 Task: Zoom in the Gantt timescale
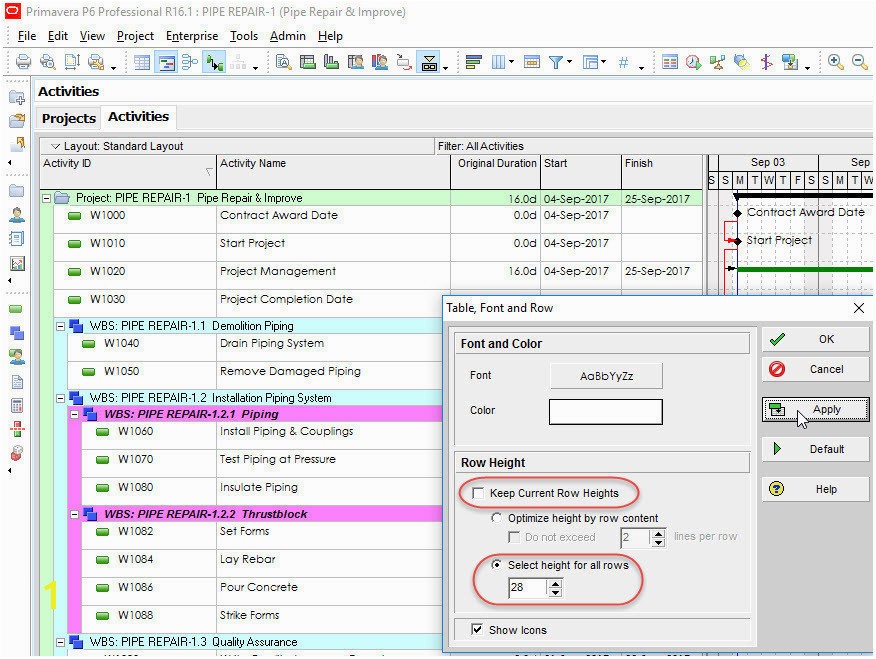tap(835, 62)
